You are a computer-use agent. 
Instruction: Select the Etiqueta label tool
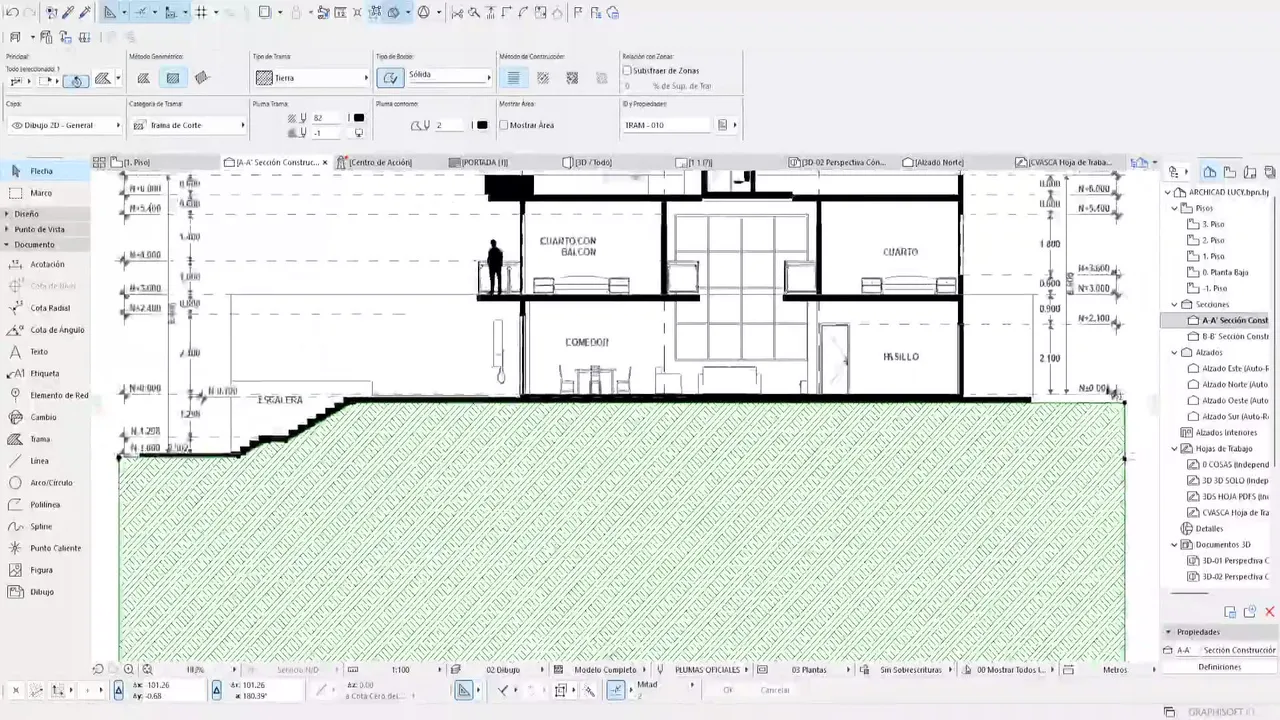[45, 373]
